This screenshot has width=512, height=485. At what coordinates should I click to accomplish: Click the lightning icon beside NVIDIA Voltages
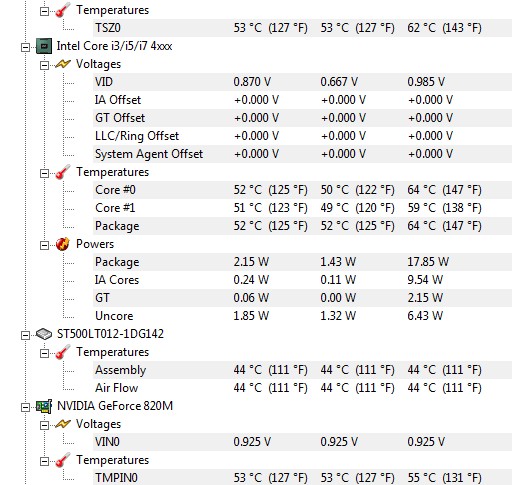(63, 424)
